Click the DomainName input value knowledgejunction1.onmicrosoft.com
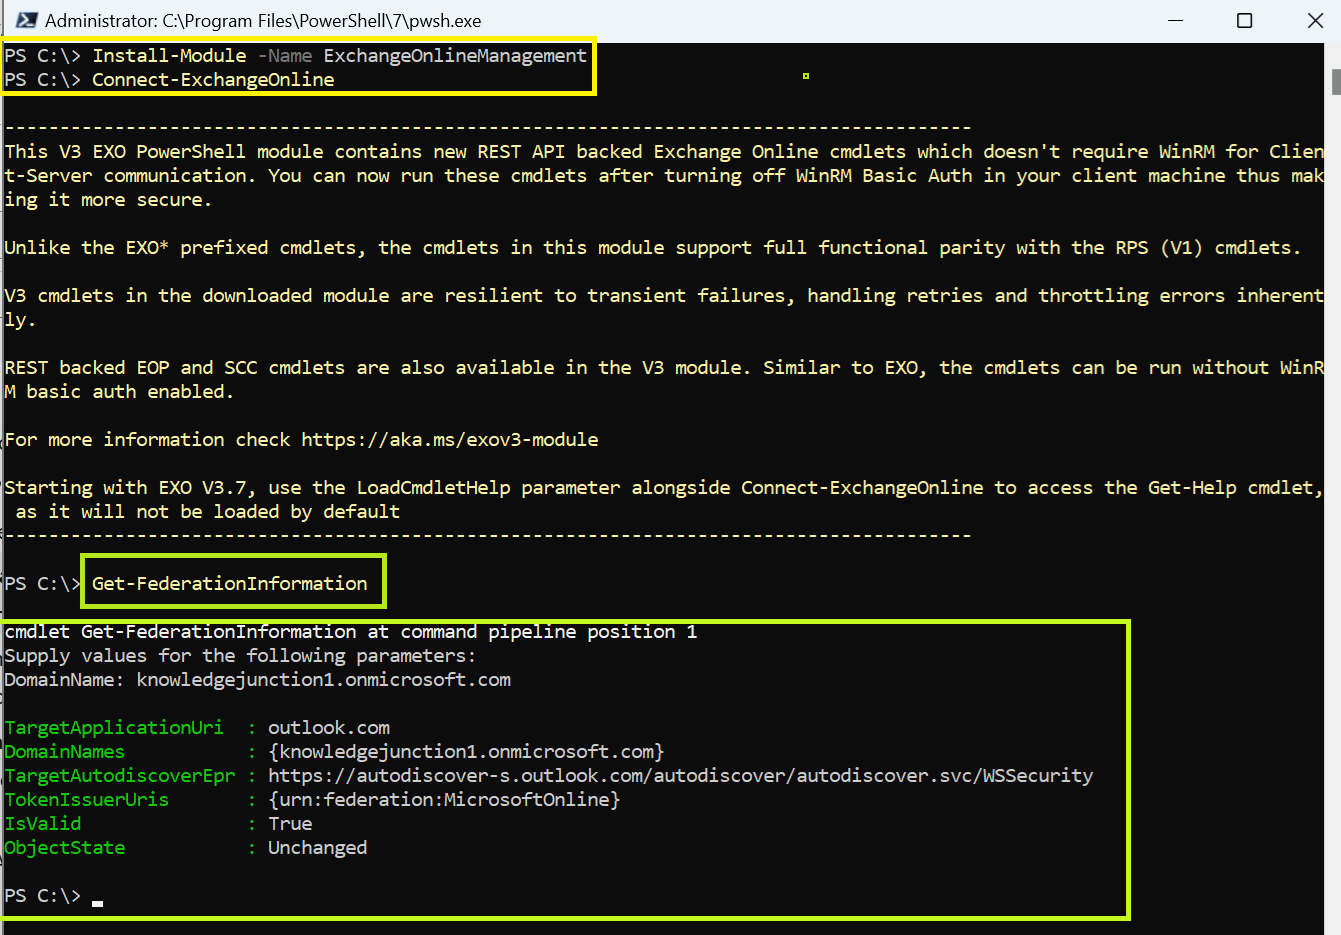The image size is (1341, 935). click(324, 680)
